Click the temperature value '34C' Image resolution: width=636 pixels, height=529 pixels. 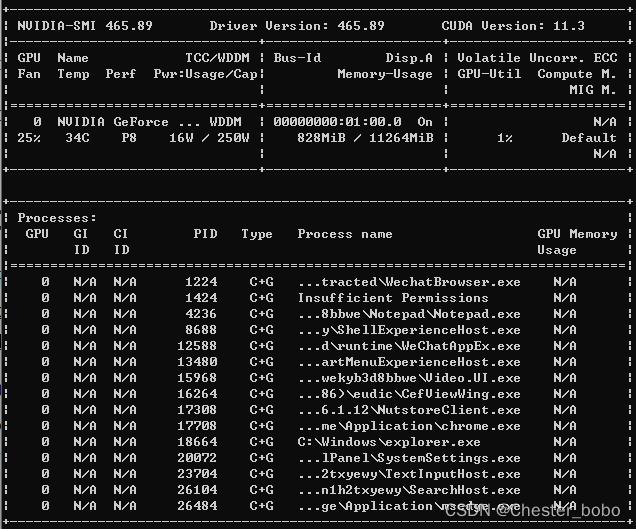(x=77, y=138)
